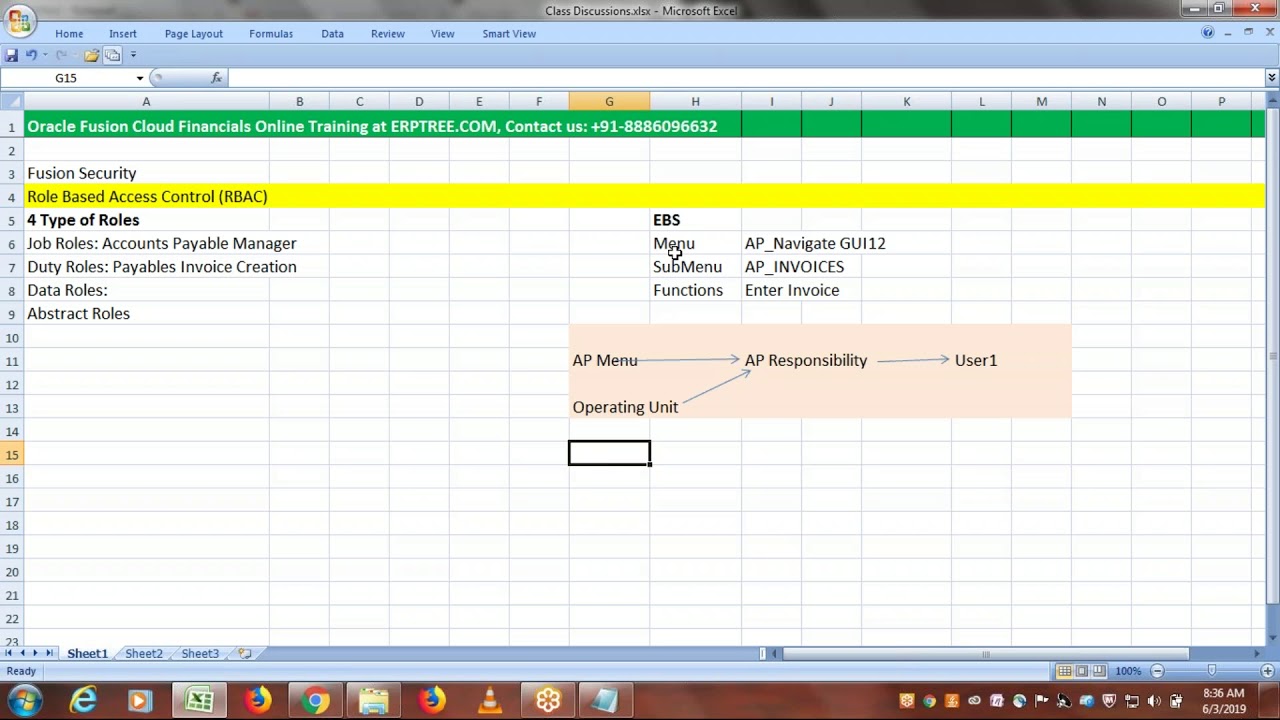Click the Excel taskbar icon

[x=199, y=701]
